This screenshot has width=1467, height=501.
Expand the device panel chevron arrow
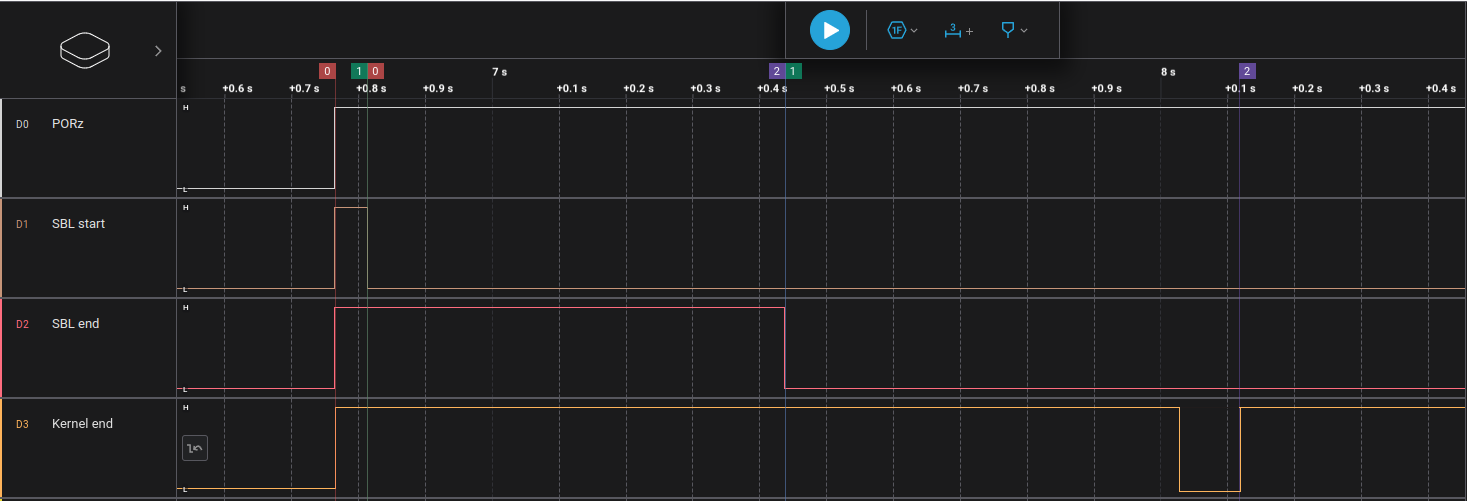pos(158,51)
